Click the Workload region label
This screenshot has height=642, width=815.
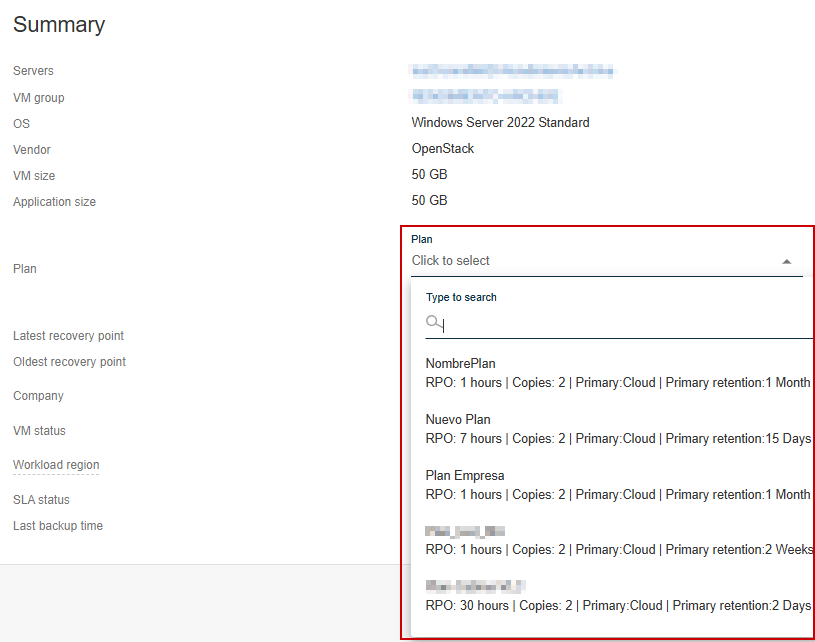tap(56, 465)
